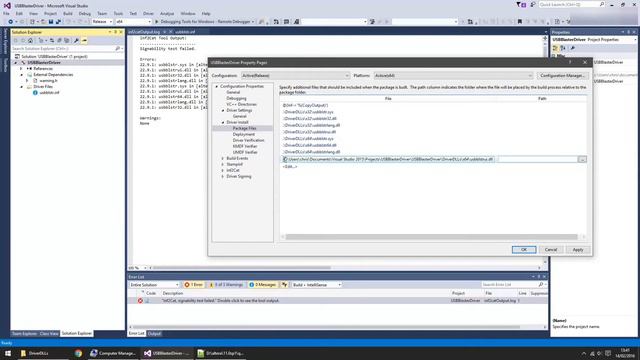This screenshot has height=360, width=640.
Task: Click the <Edit...> entry in package files
Action: (290, 167)
